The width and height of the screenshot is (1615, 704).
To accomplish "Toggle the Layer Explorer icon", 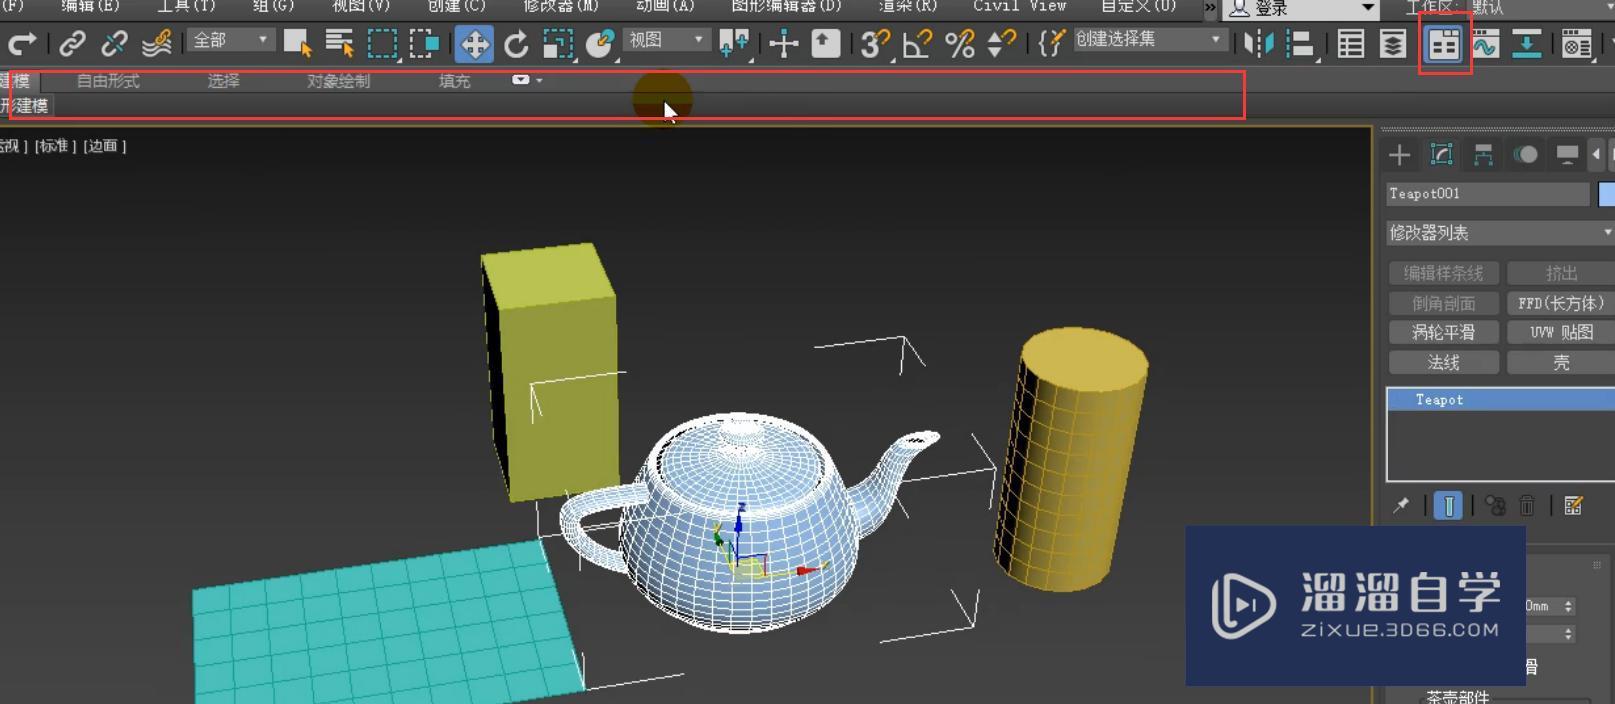I will (x=1393, y=44).
